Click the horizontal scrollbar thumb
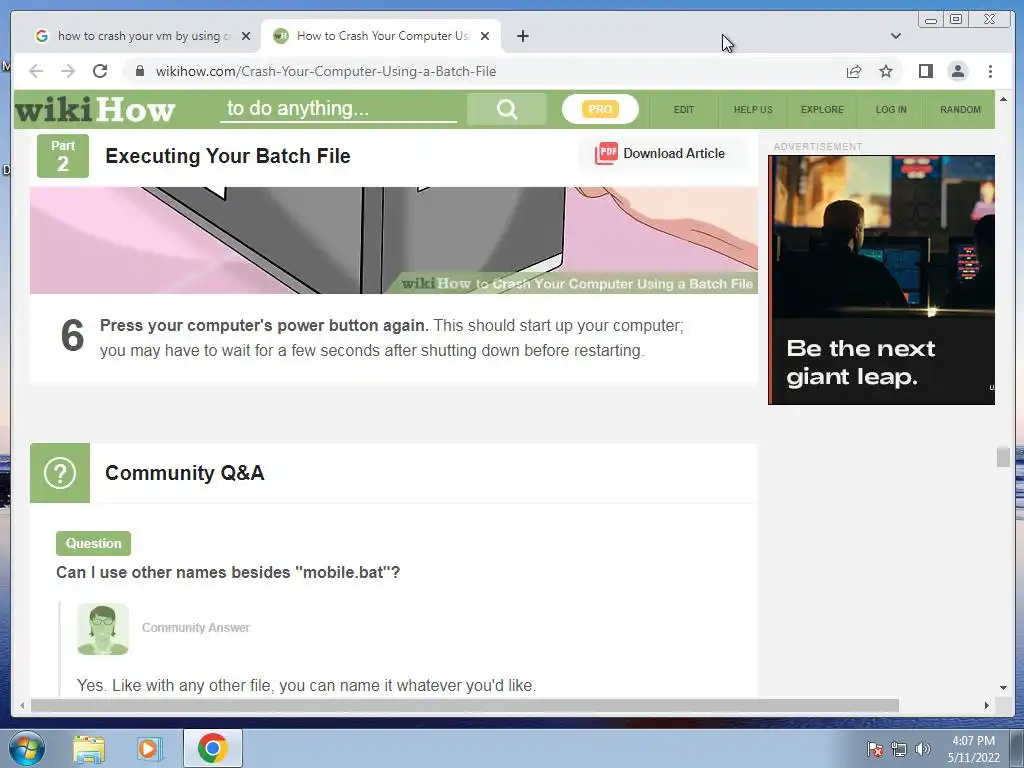This screenshot has width=1024, height=768. 465,705
